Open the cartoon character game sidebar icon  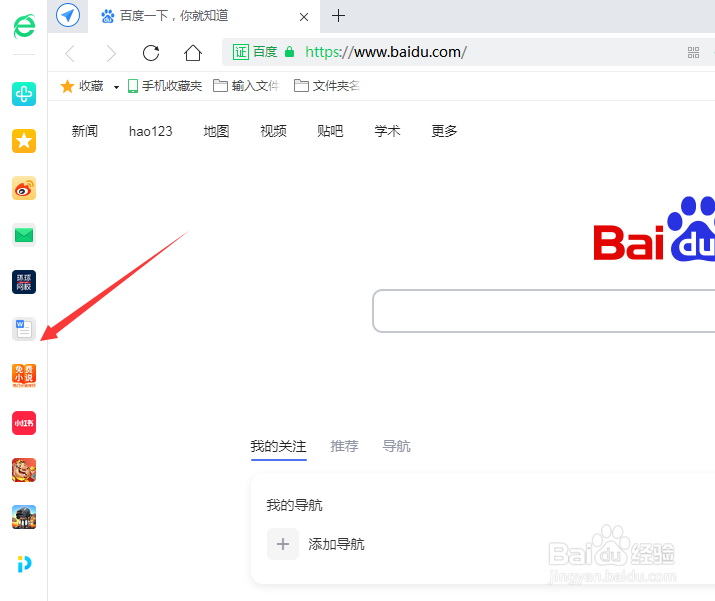[24, 470]
